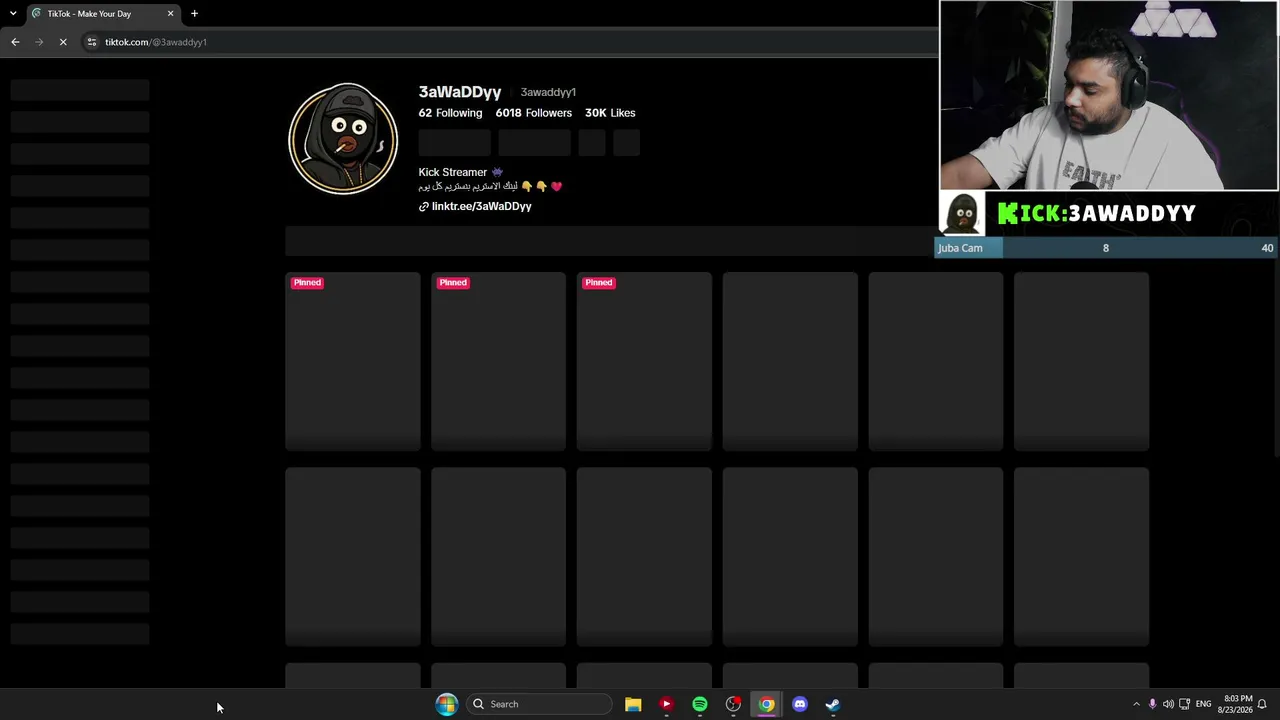
Task: Open Discord from the taskbar
Action: click(x=800, y=704)
